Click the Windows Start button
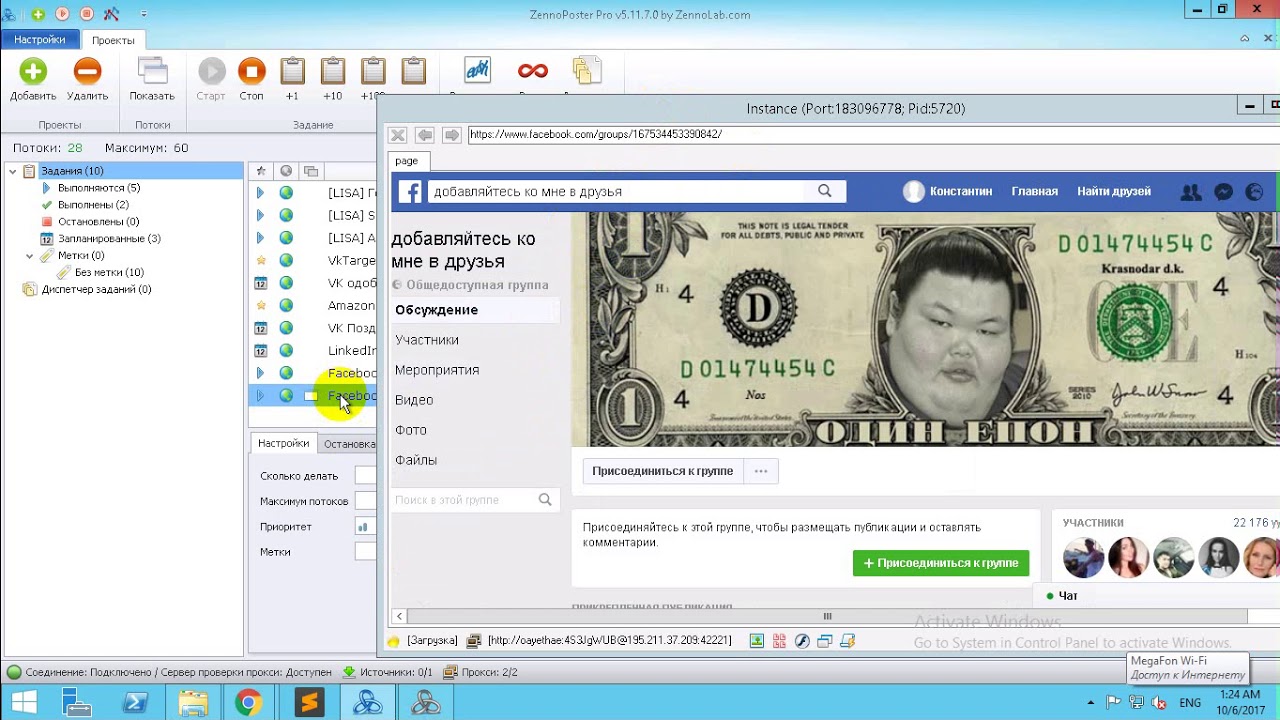Viewport: 1280px width, 720px height. click(22, 703)
